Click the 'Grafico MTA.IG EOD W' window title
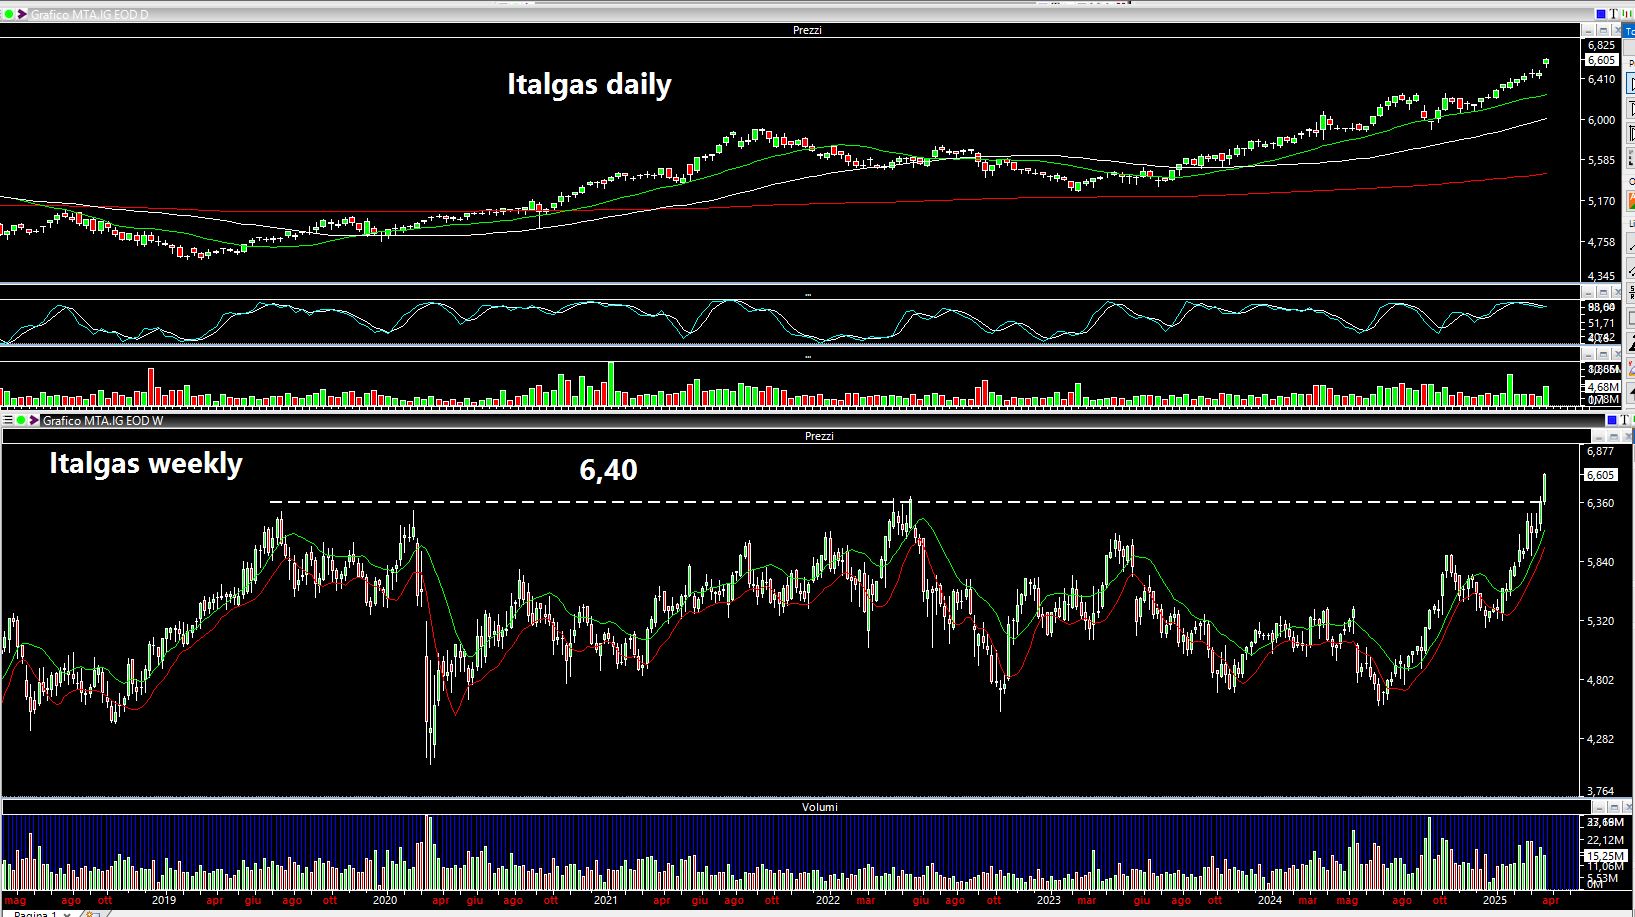This screenshot has width=1635, height=917. click(x=103, y=421)
